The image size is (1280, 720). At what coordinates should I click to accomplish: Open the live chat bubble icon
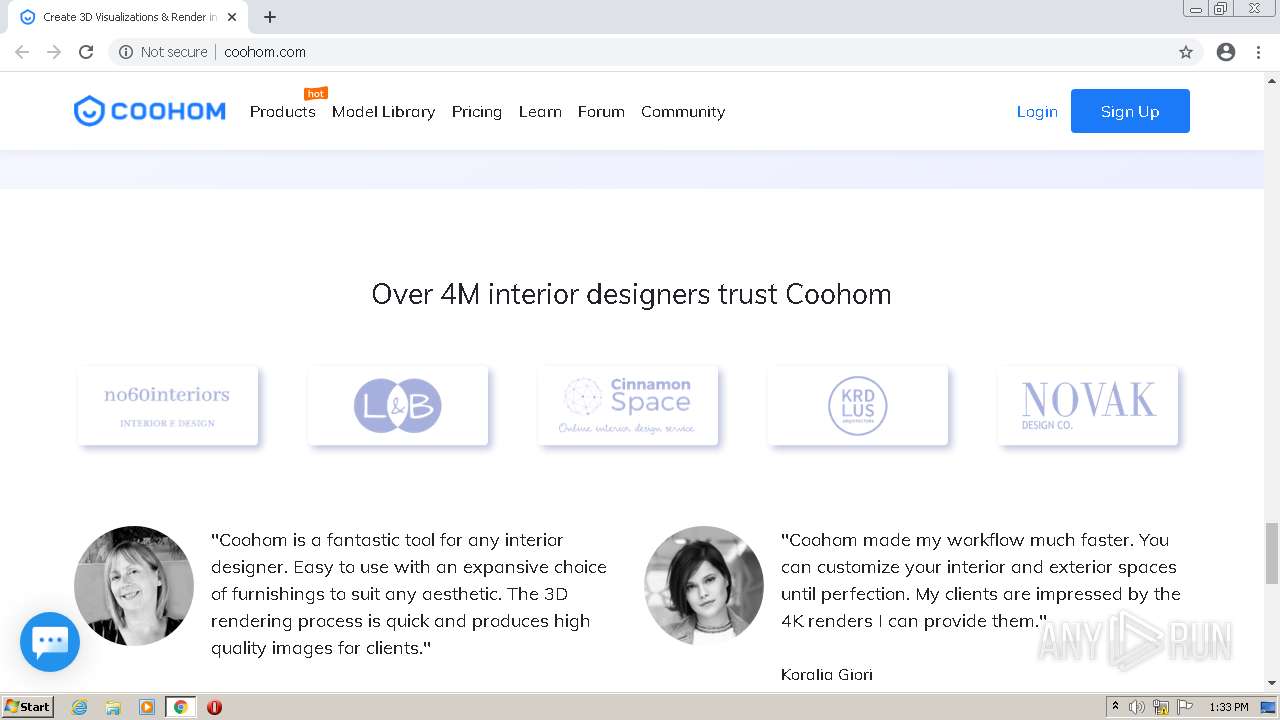50,642
